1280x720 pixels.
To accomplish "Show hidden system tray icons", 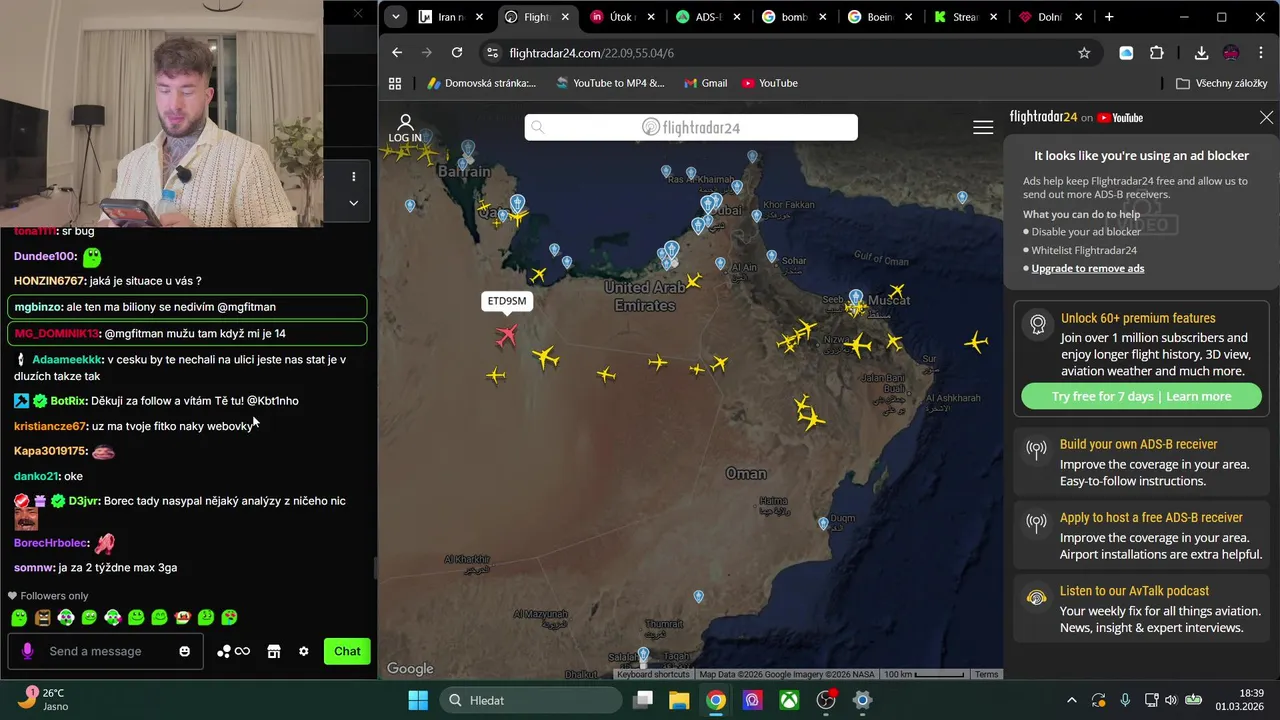I will click(x=1072, y=700).
